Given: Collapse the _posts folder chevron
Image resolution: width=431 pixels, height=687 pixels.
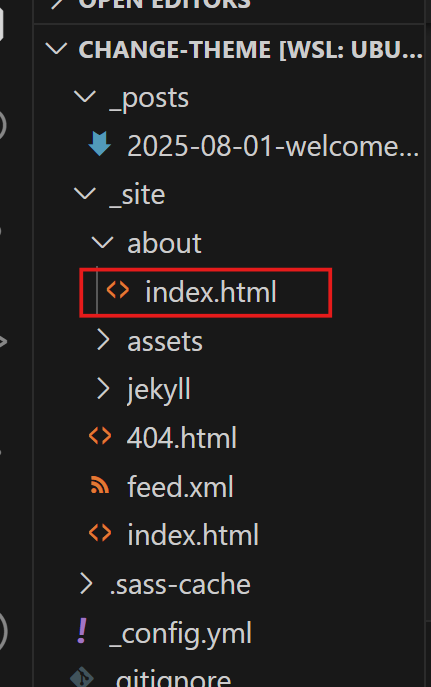Looking at the screenshot, I should tap(85, 97).
